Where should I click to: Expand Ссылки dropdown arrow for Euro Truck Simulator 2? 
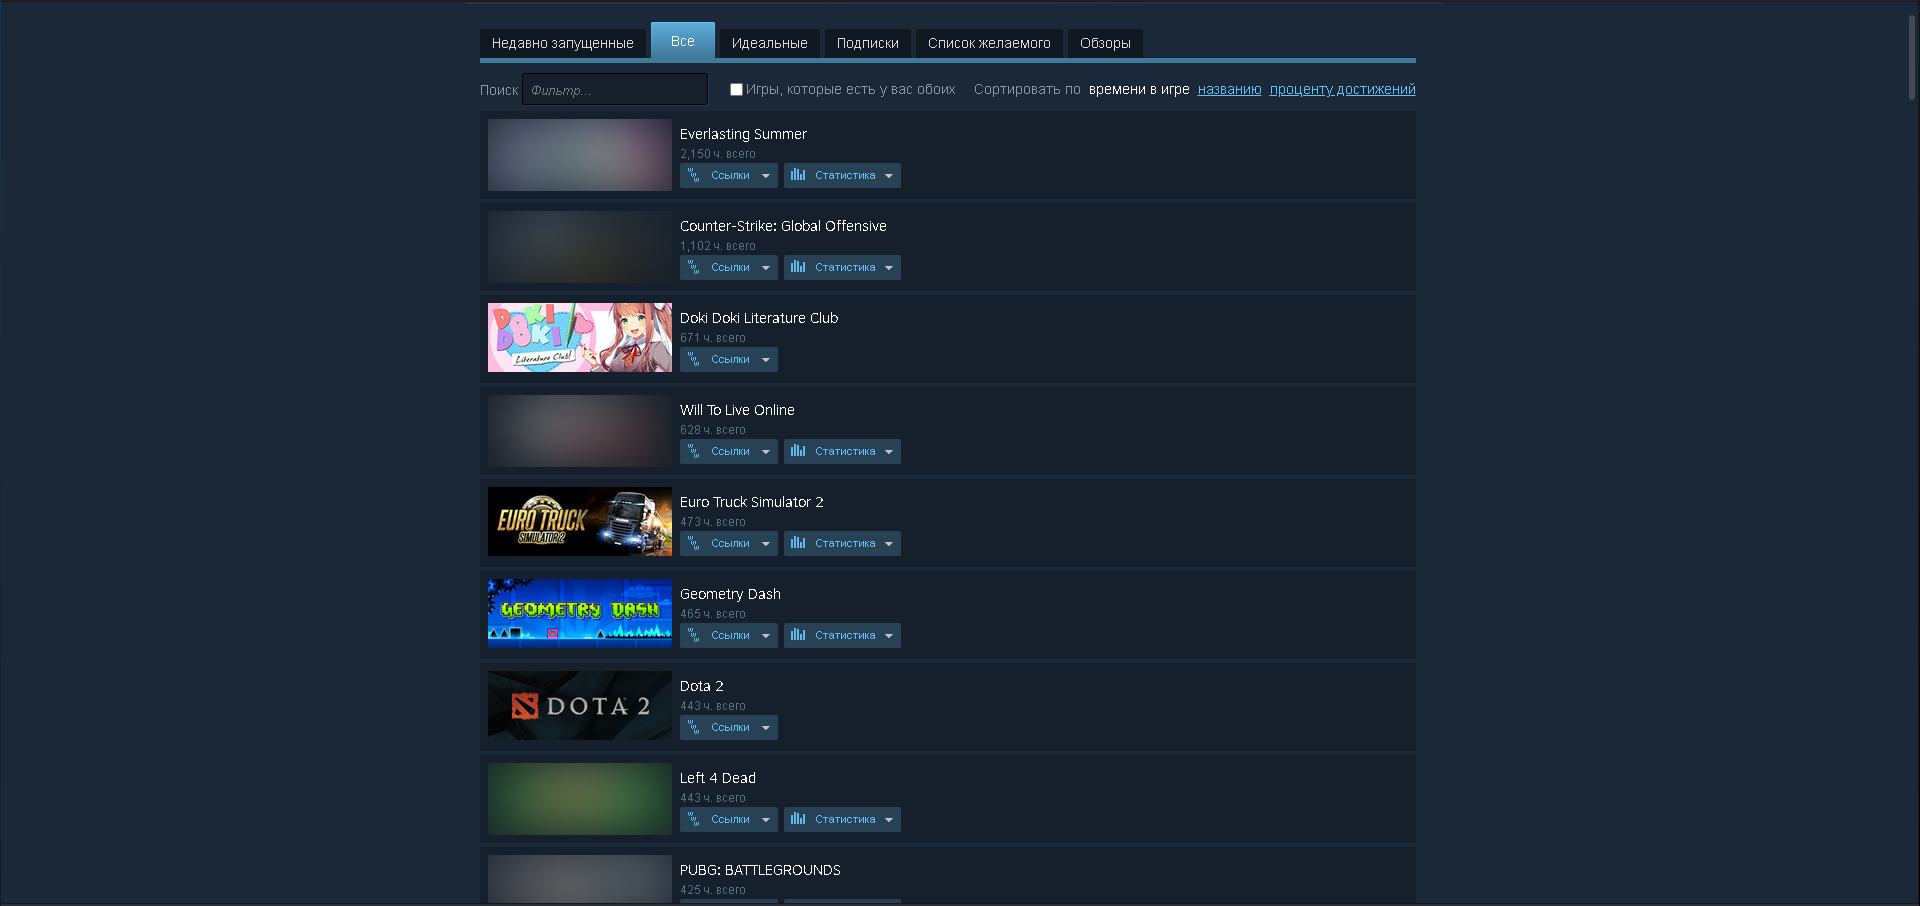(766, 544)
